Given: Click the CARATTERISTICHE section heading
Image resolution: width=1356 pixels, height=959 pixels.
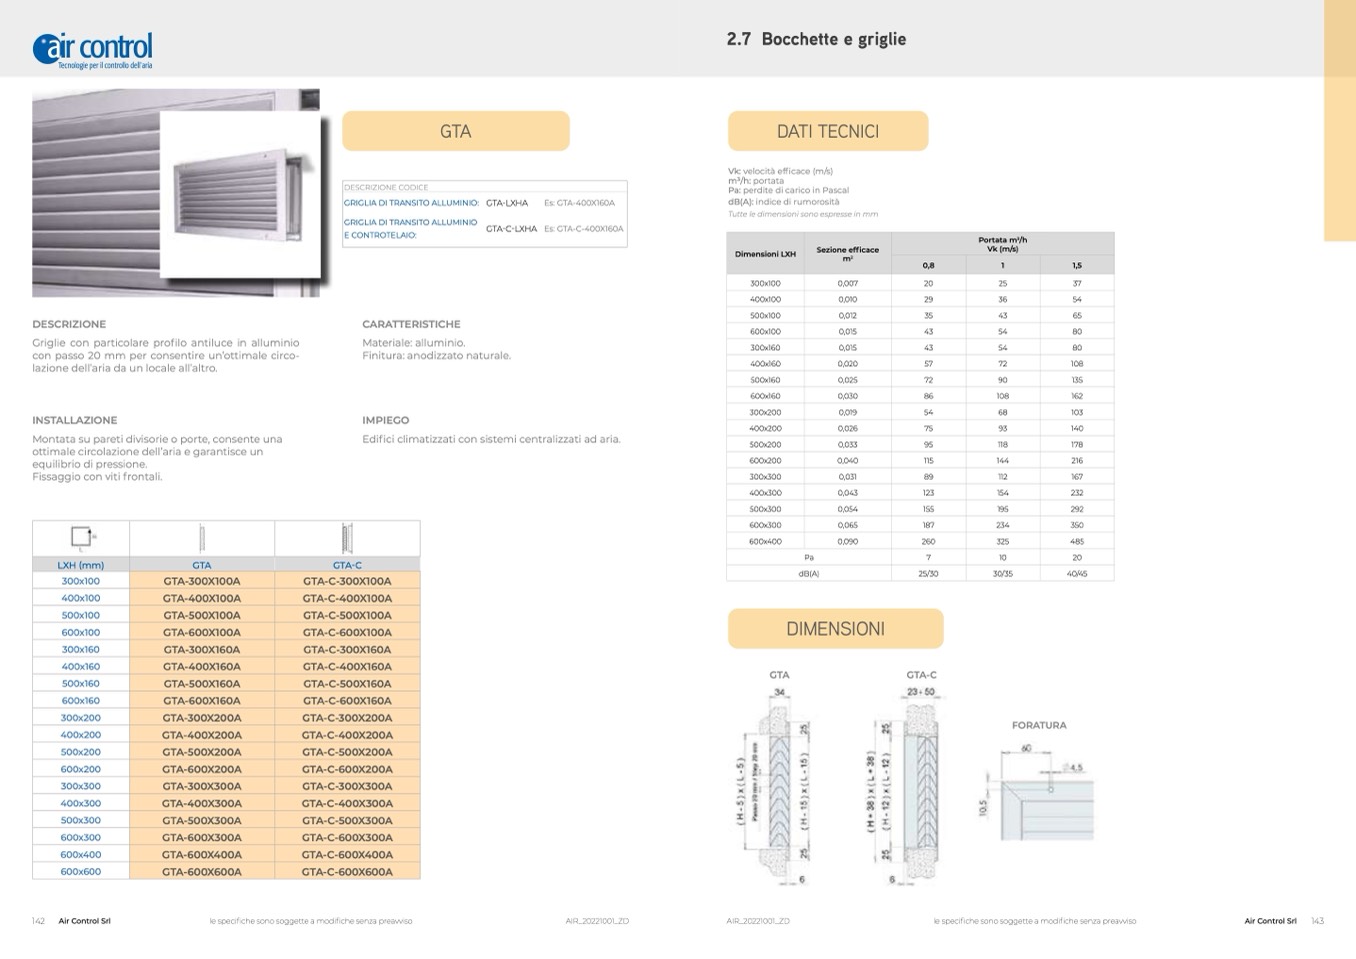Looking at the screenshot, I should (x=411, y=324).
